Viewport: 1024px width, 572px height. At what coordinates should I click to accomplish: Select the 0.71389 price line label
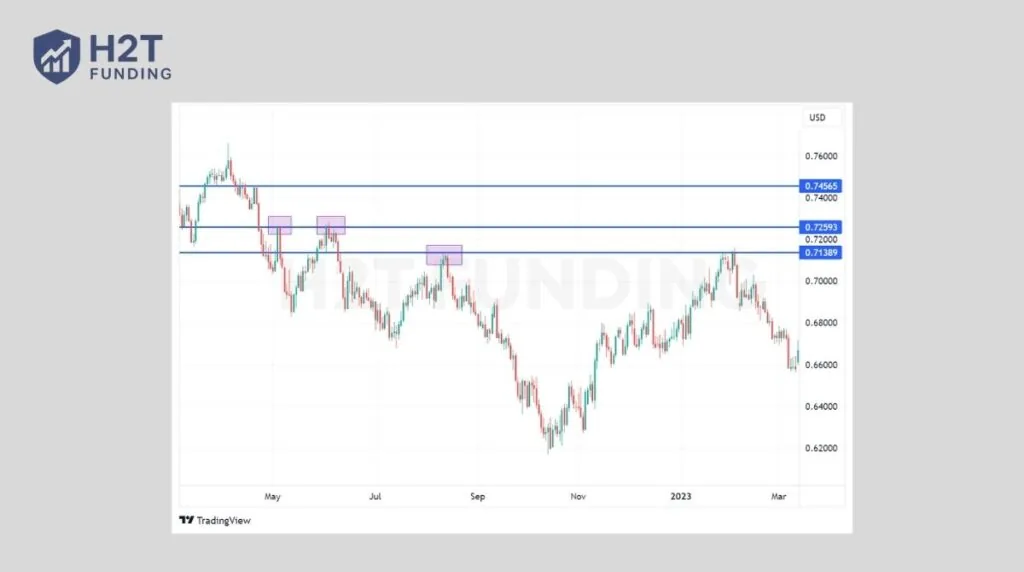(x=820, y=253)
